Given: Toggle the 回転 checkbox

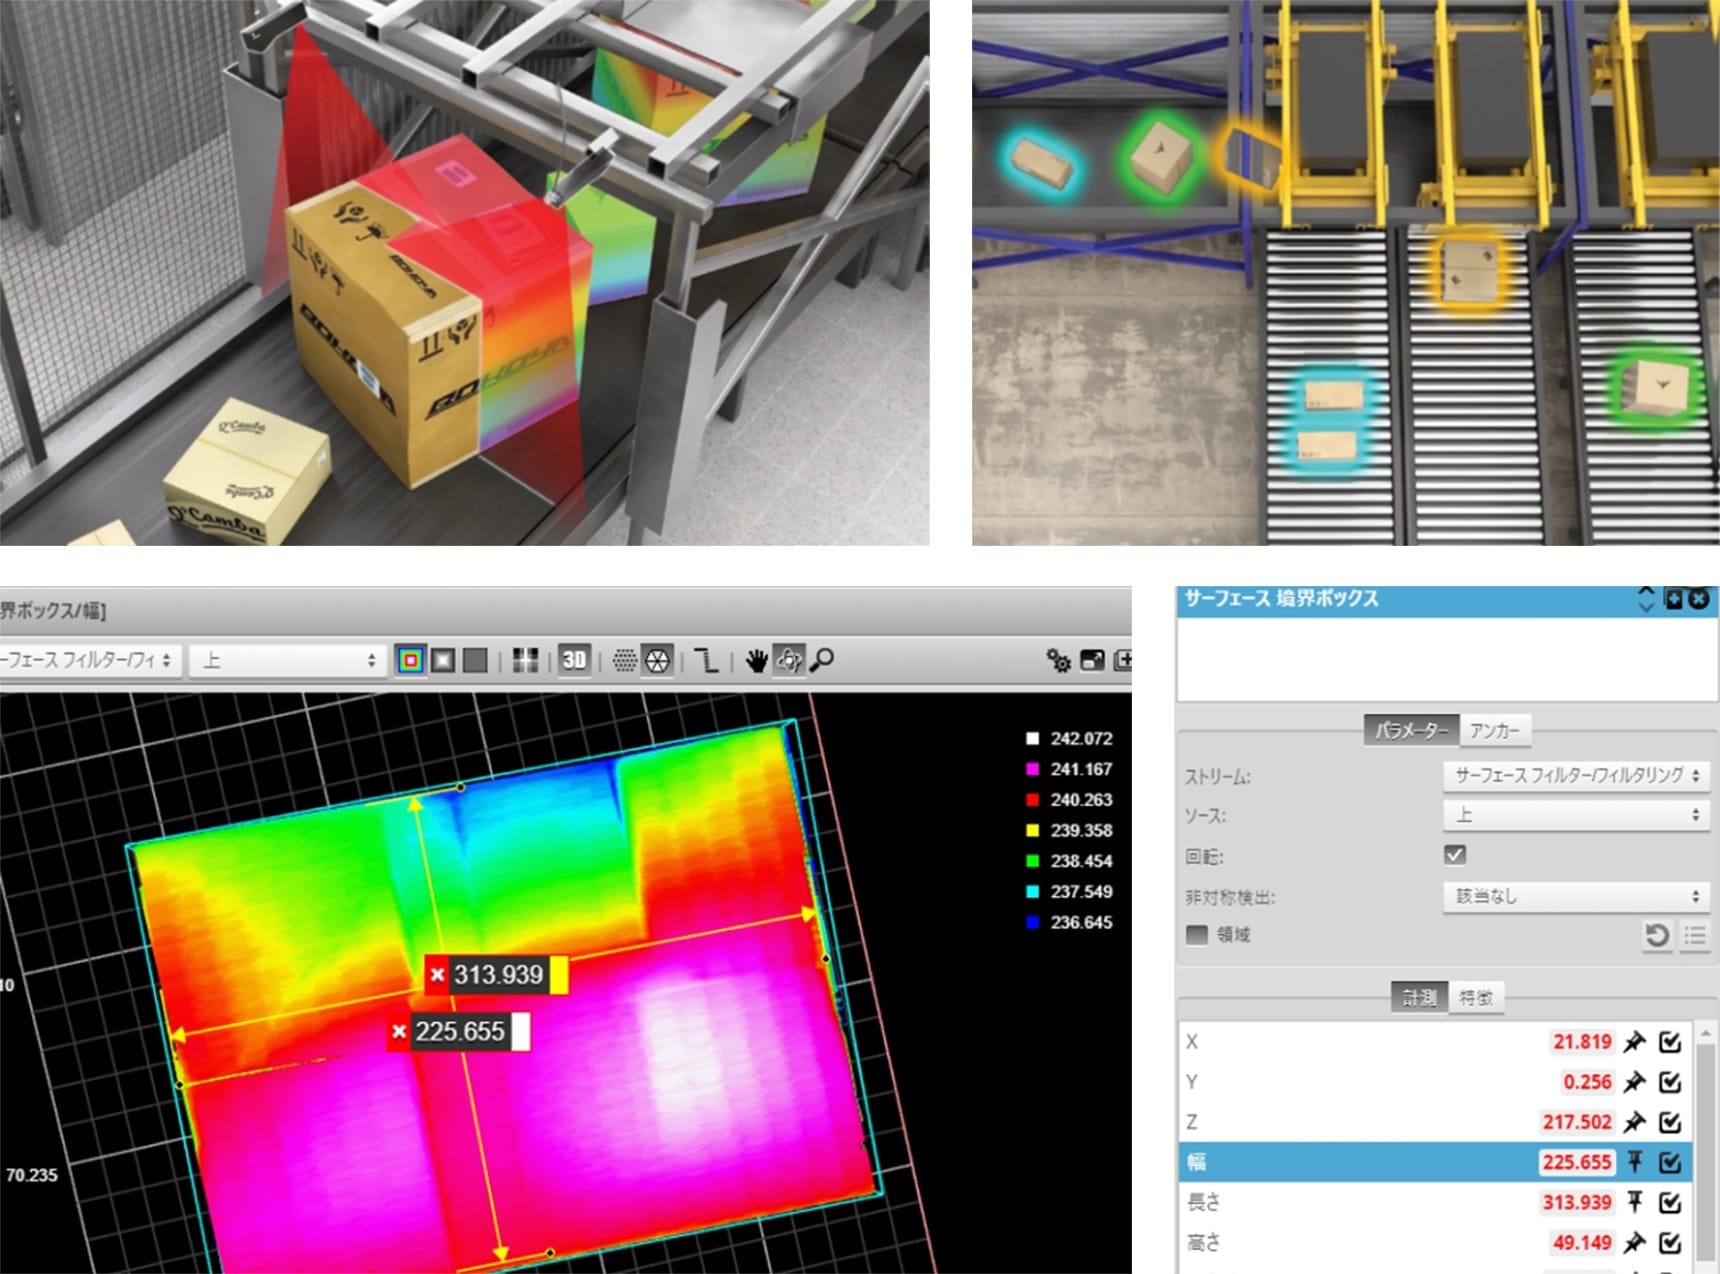Looking at the screenshot, I should [1455, 855].
